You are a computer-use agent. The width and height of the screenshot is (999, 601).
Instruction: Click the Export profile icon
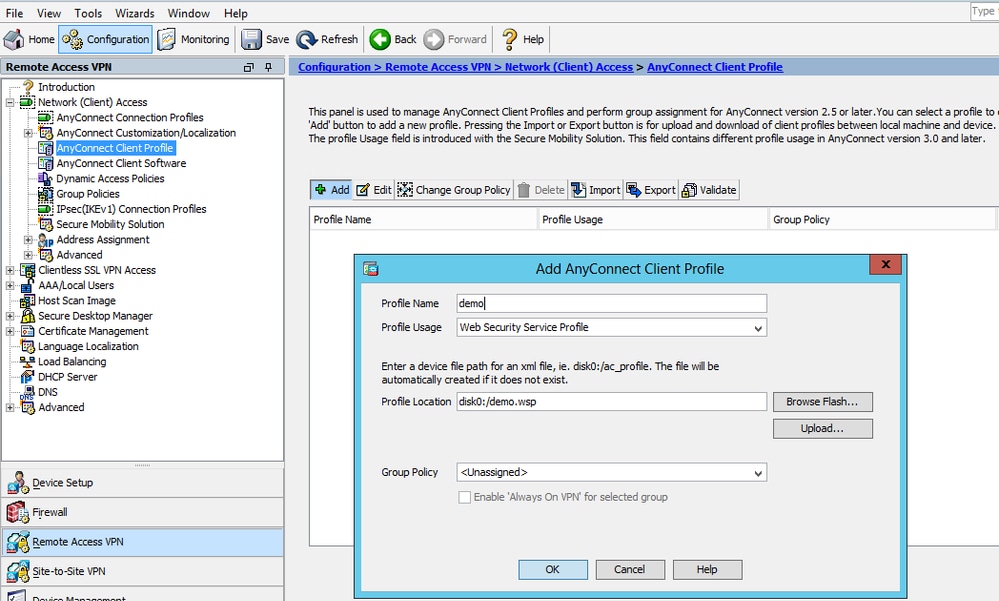[x=634, y=190]
